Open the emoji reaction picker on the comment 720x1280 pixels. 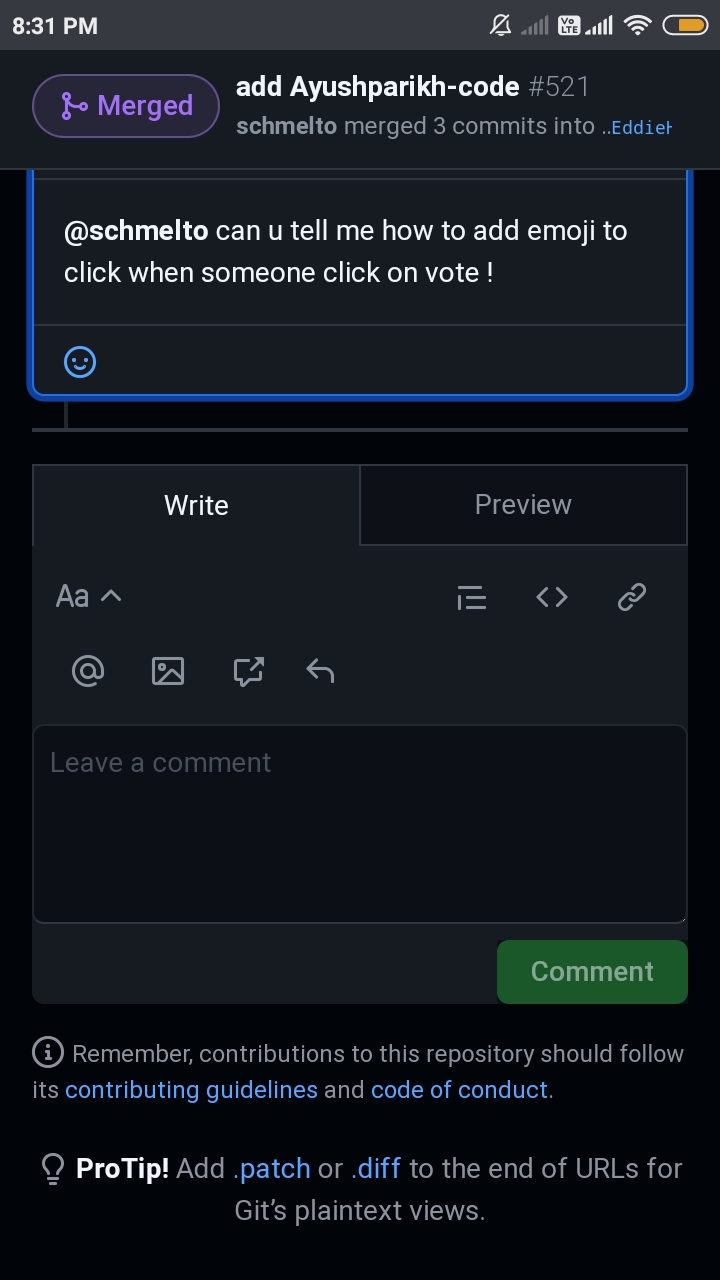[x=80, y=361]
